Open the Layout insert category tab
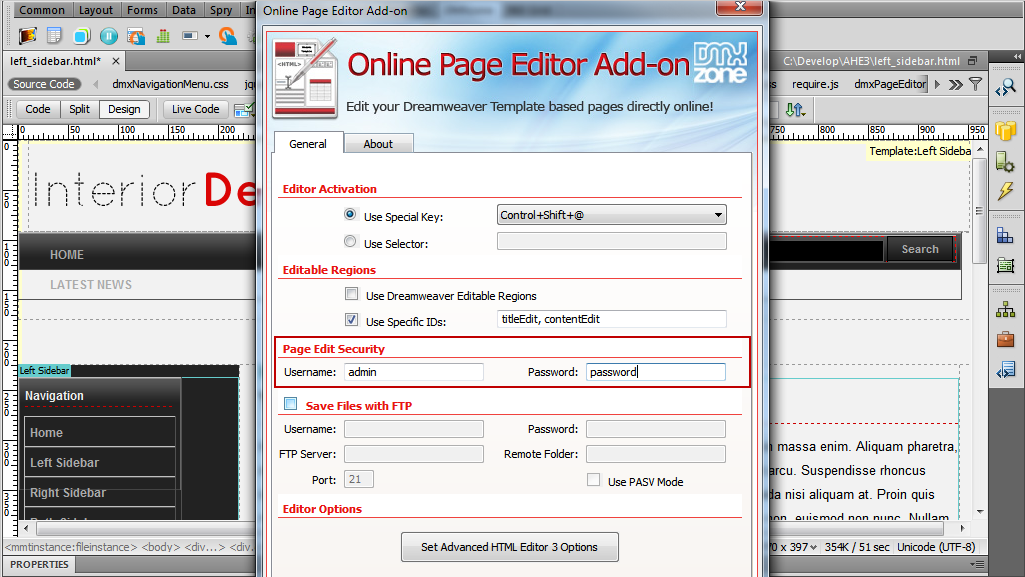Screen dimensions: 1025x577 [x=95, y=10]
